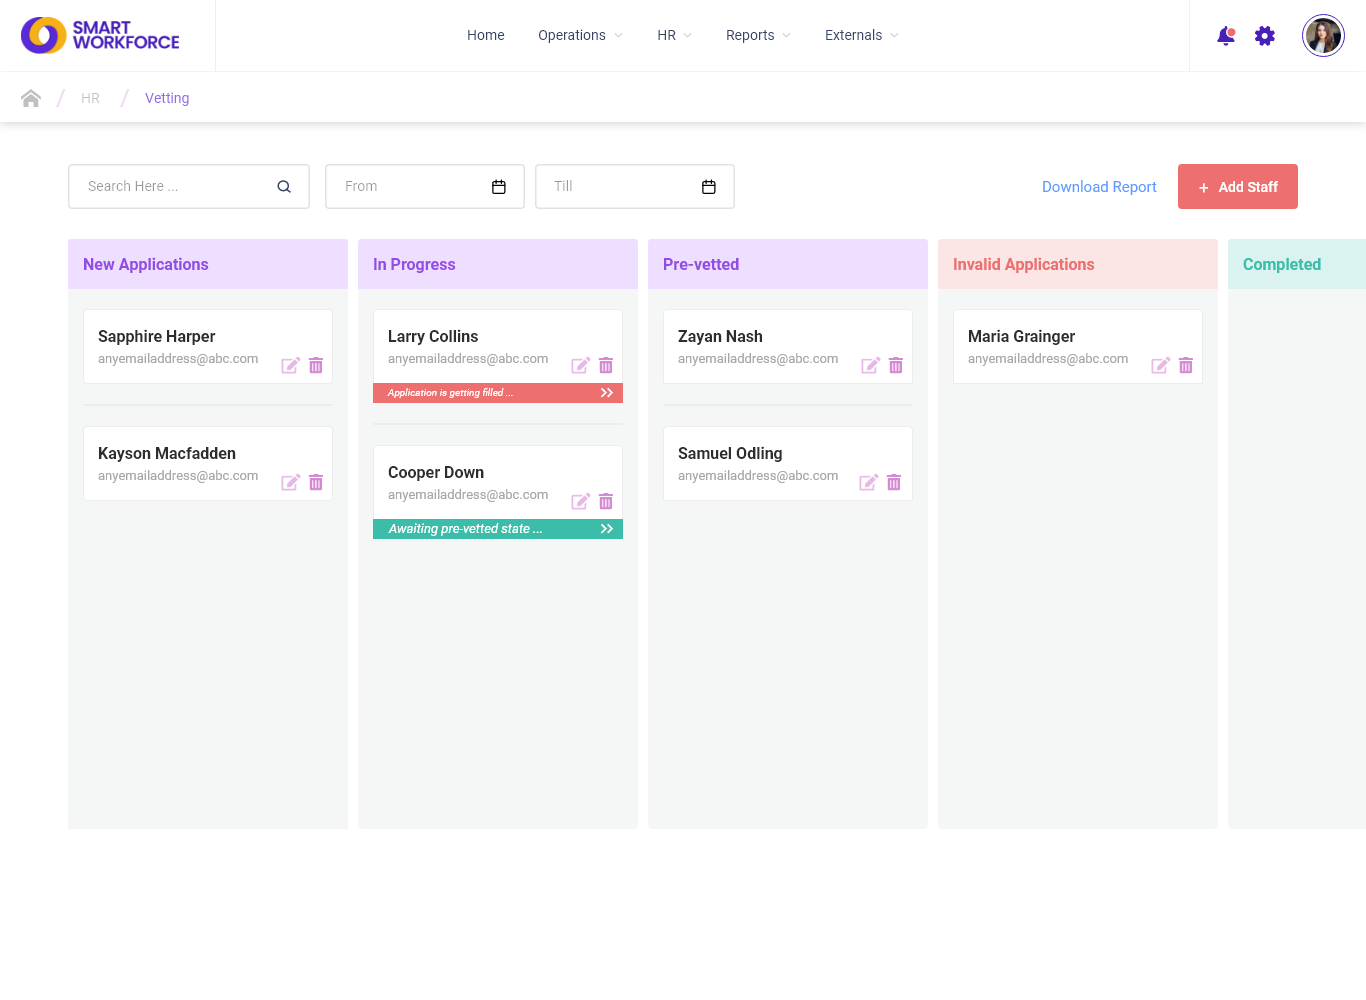Image resolution: width=1366 pixels, height=1000 pixels.
Task: Open the notifications bell
Action: [x=1225, y=35]
